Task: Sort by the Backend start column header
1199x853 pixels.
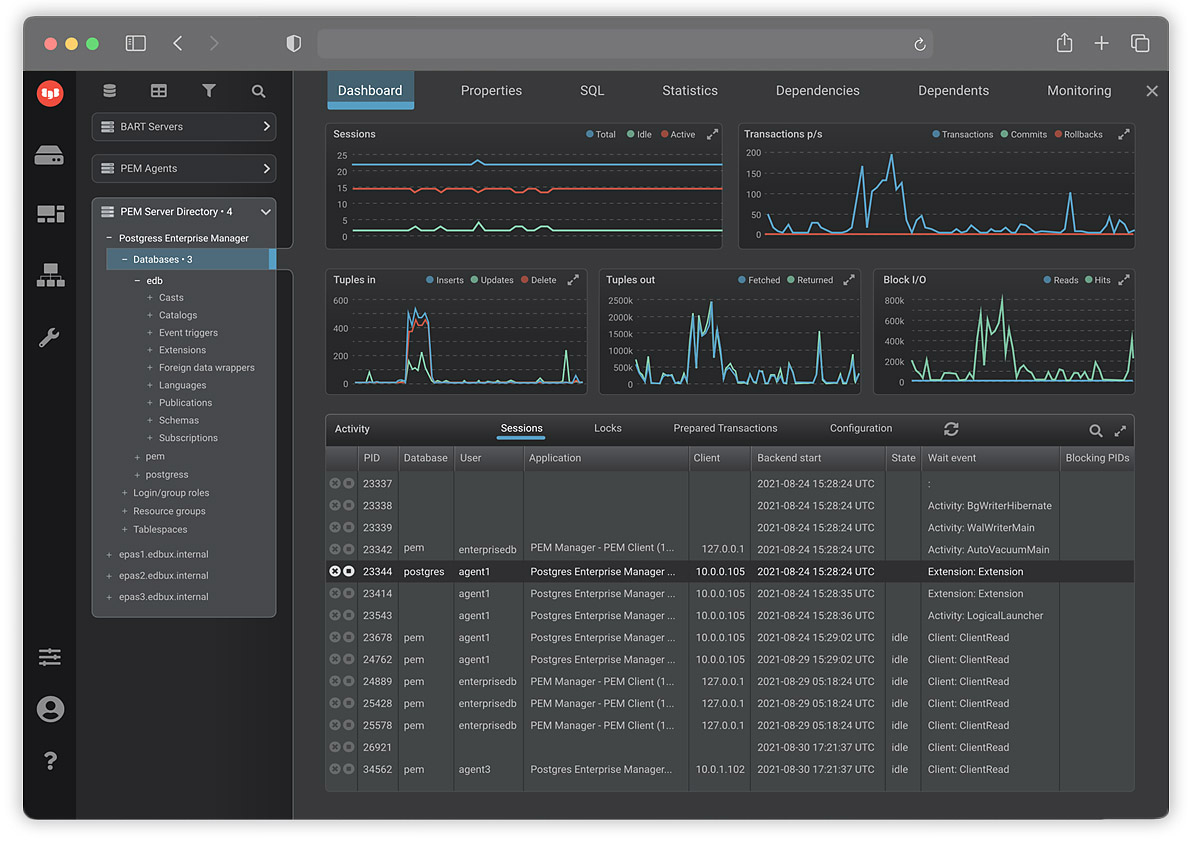Action: tap(818, 459)
